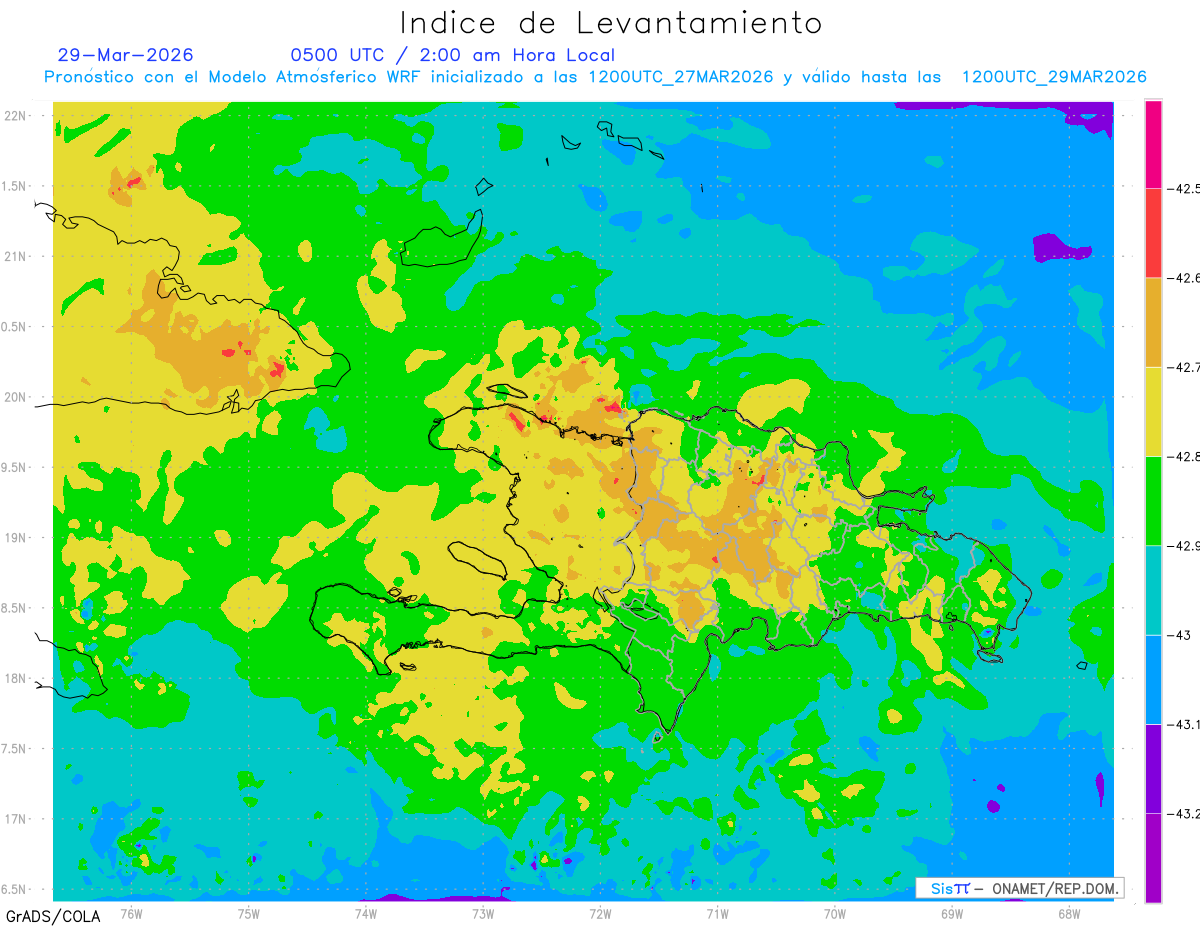This screenshot has width=1200, height=927.
Task: Click the 29-Mar-2026 date label
Action: click(x=126, y=55)
